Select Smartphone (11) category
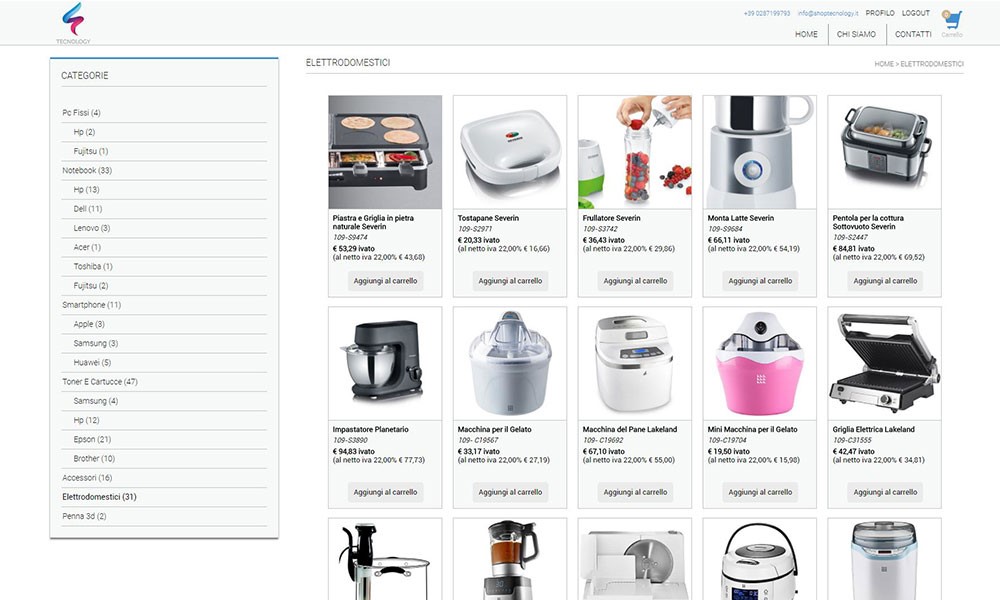The height and width of the screenshot is (600, 1000). point(91,305)
